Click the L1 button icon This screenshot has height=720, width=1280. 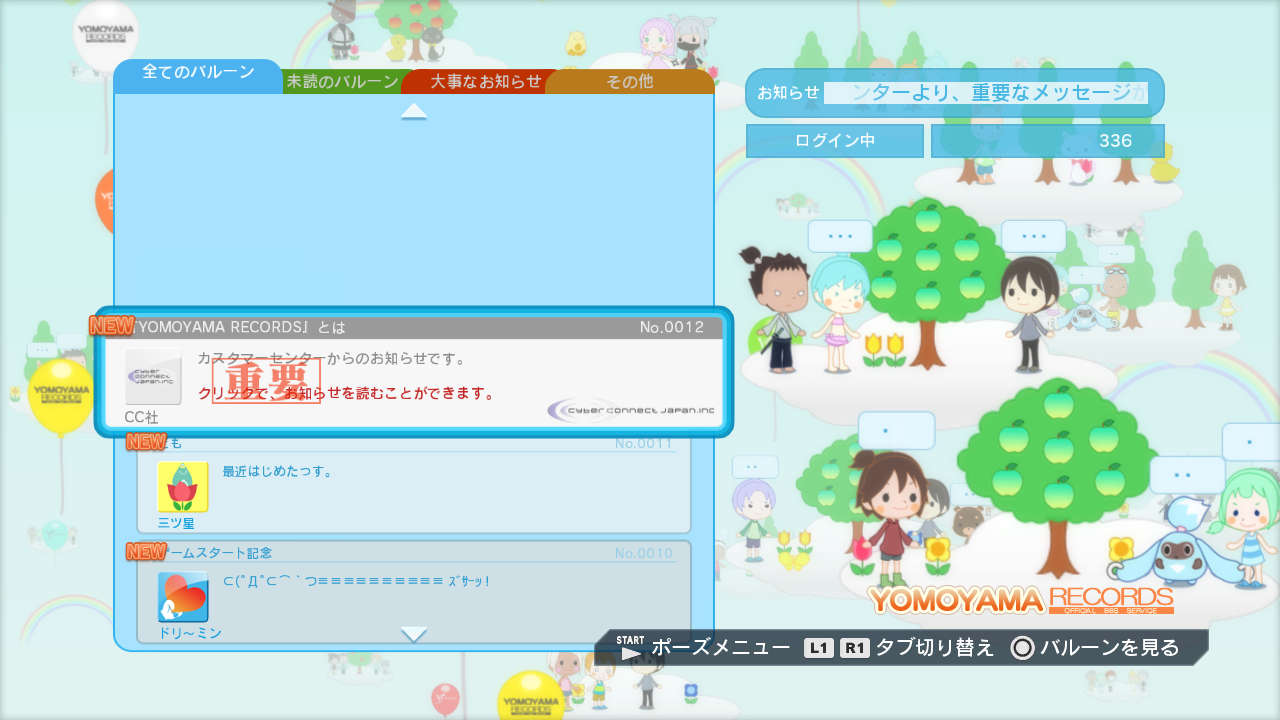click(819, 648)
